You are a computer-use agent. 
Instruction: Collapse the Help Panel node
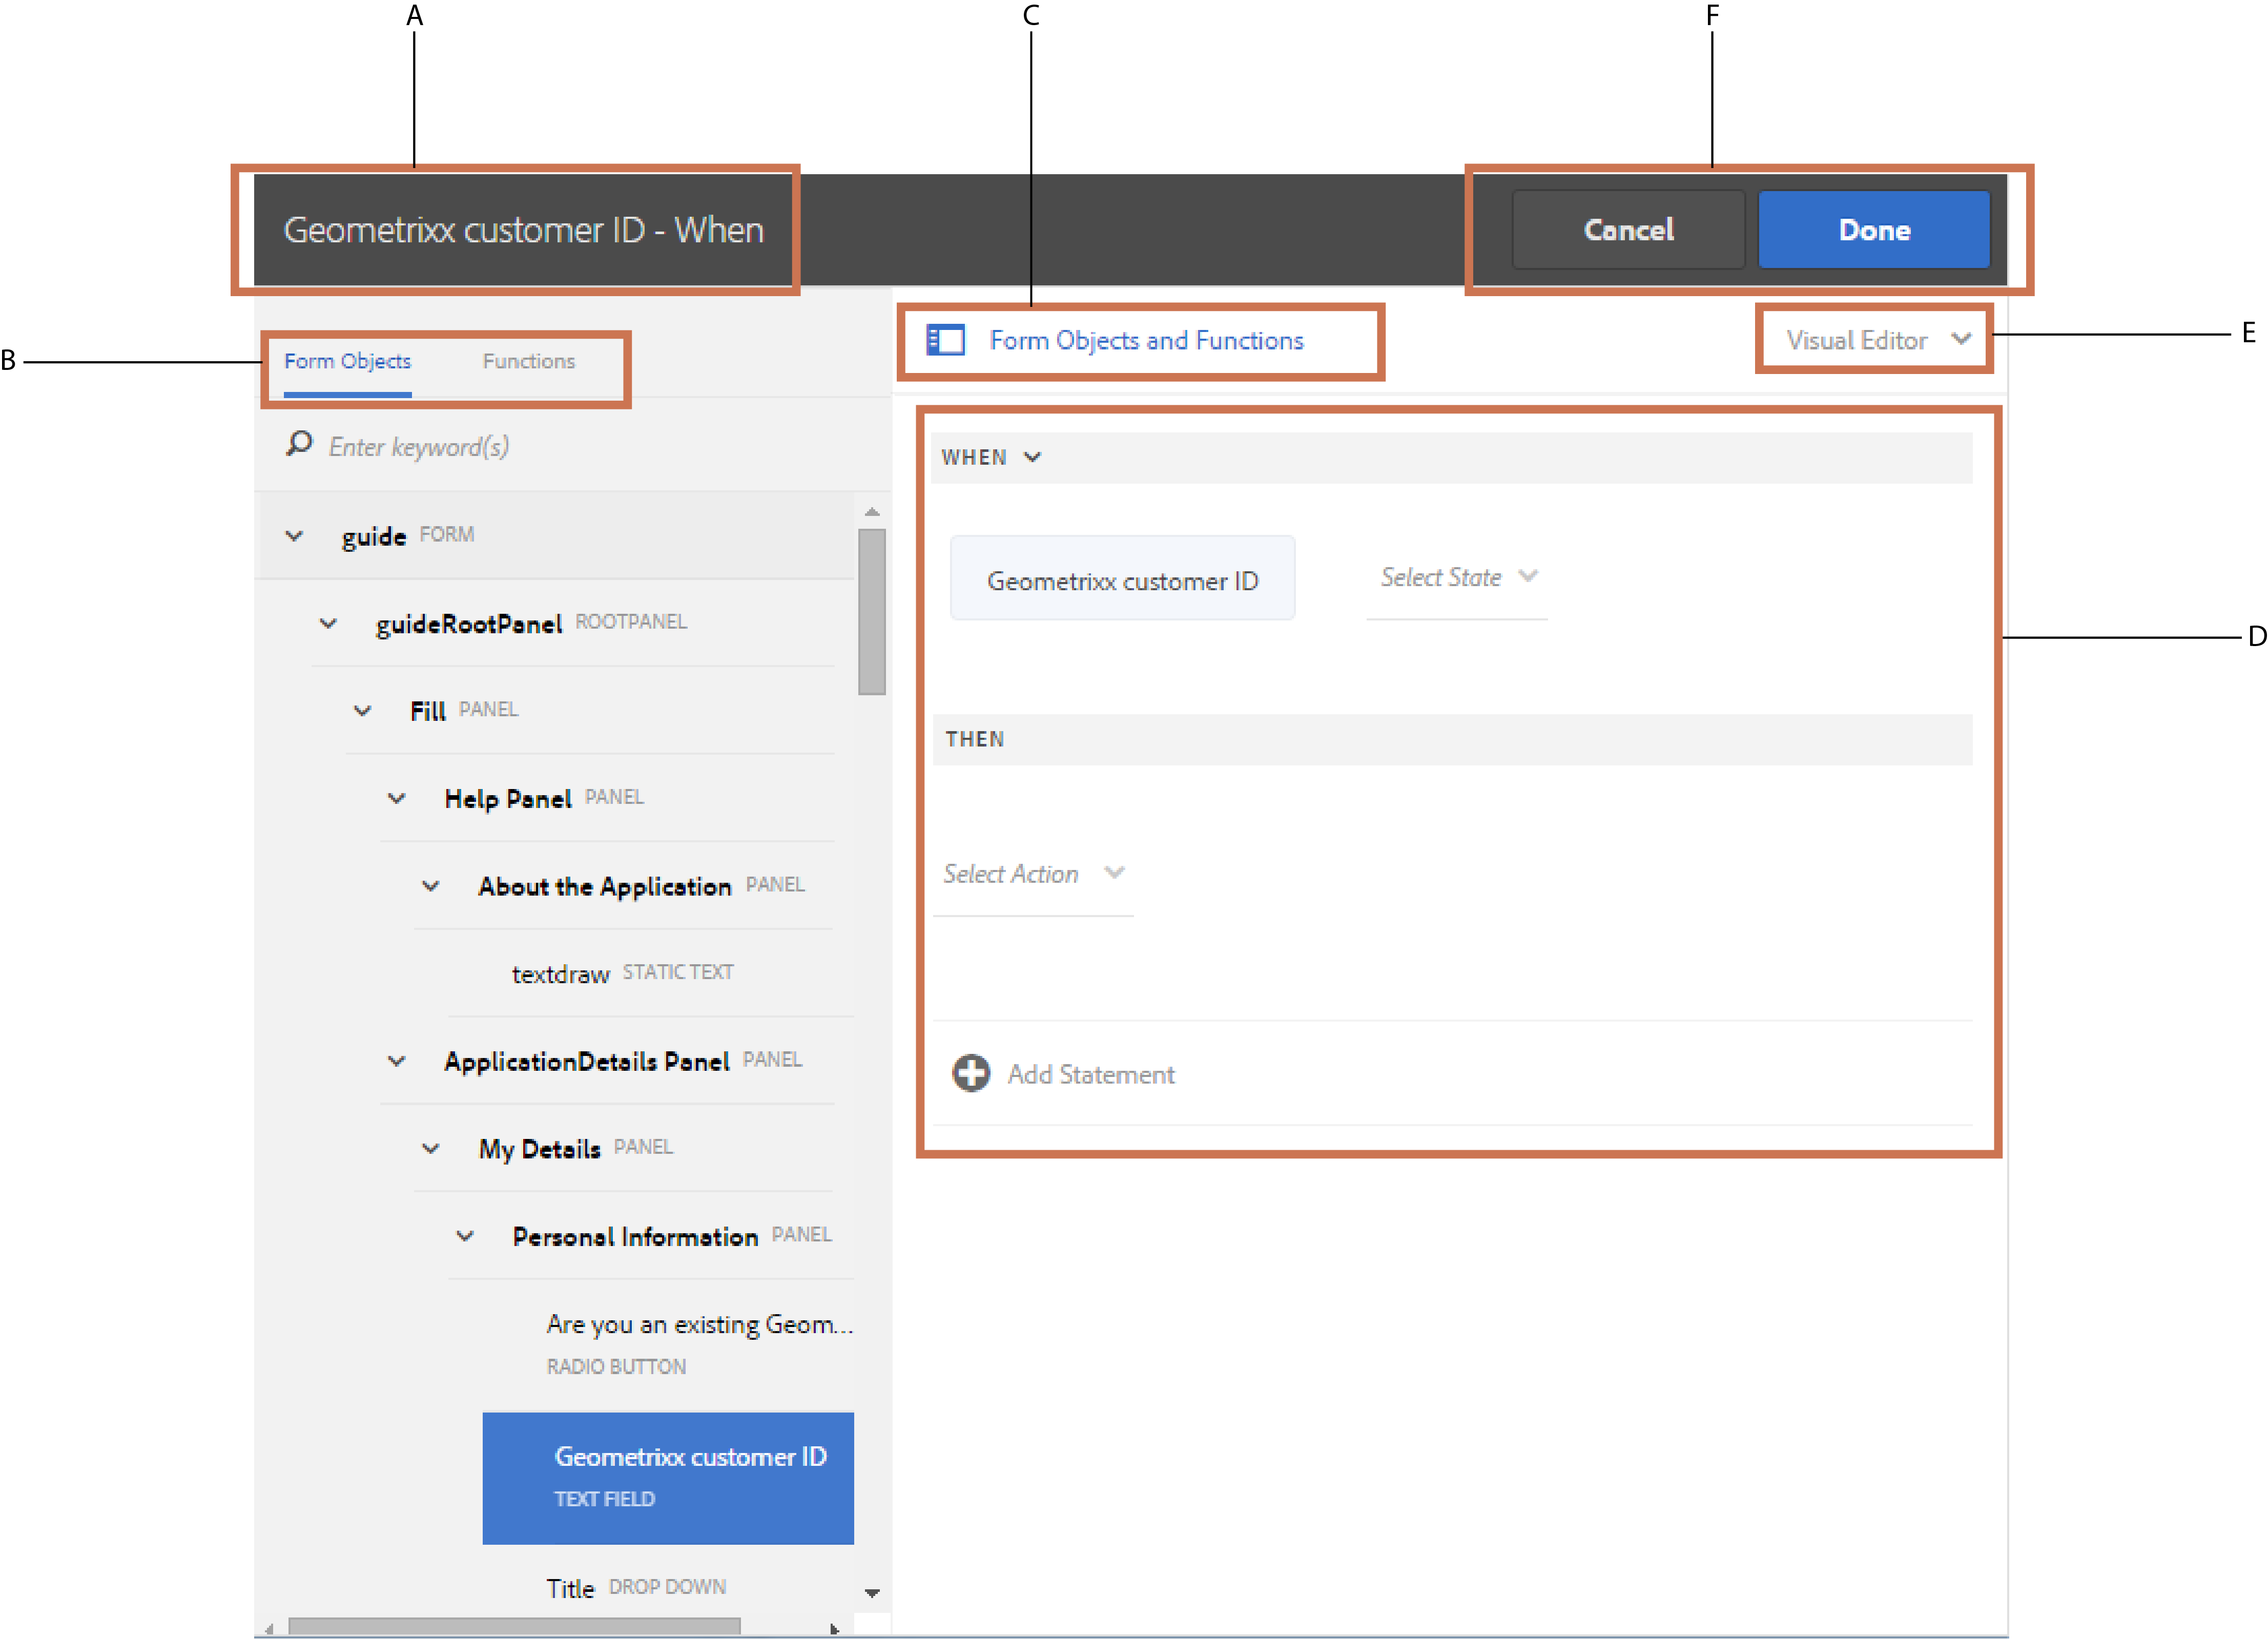click(397, 798)
